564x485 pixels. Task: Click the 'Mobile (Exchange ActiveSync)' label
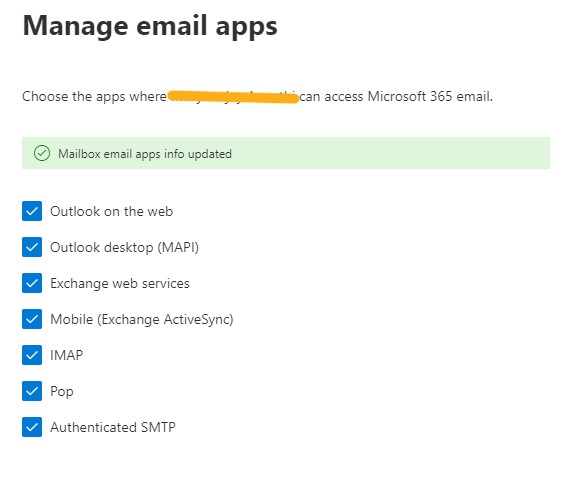[x=142, y=319]
